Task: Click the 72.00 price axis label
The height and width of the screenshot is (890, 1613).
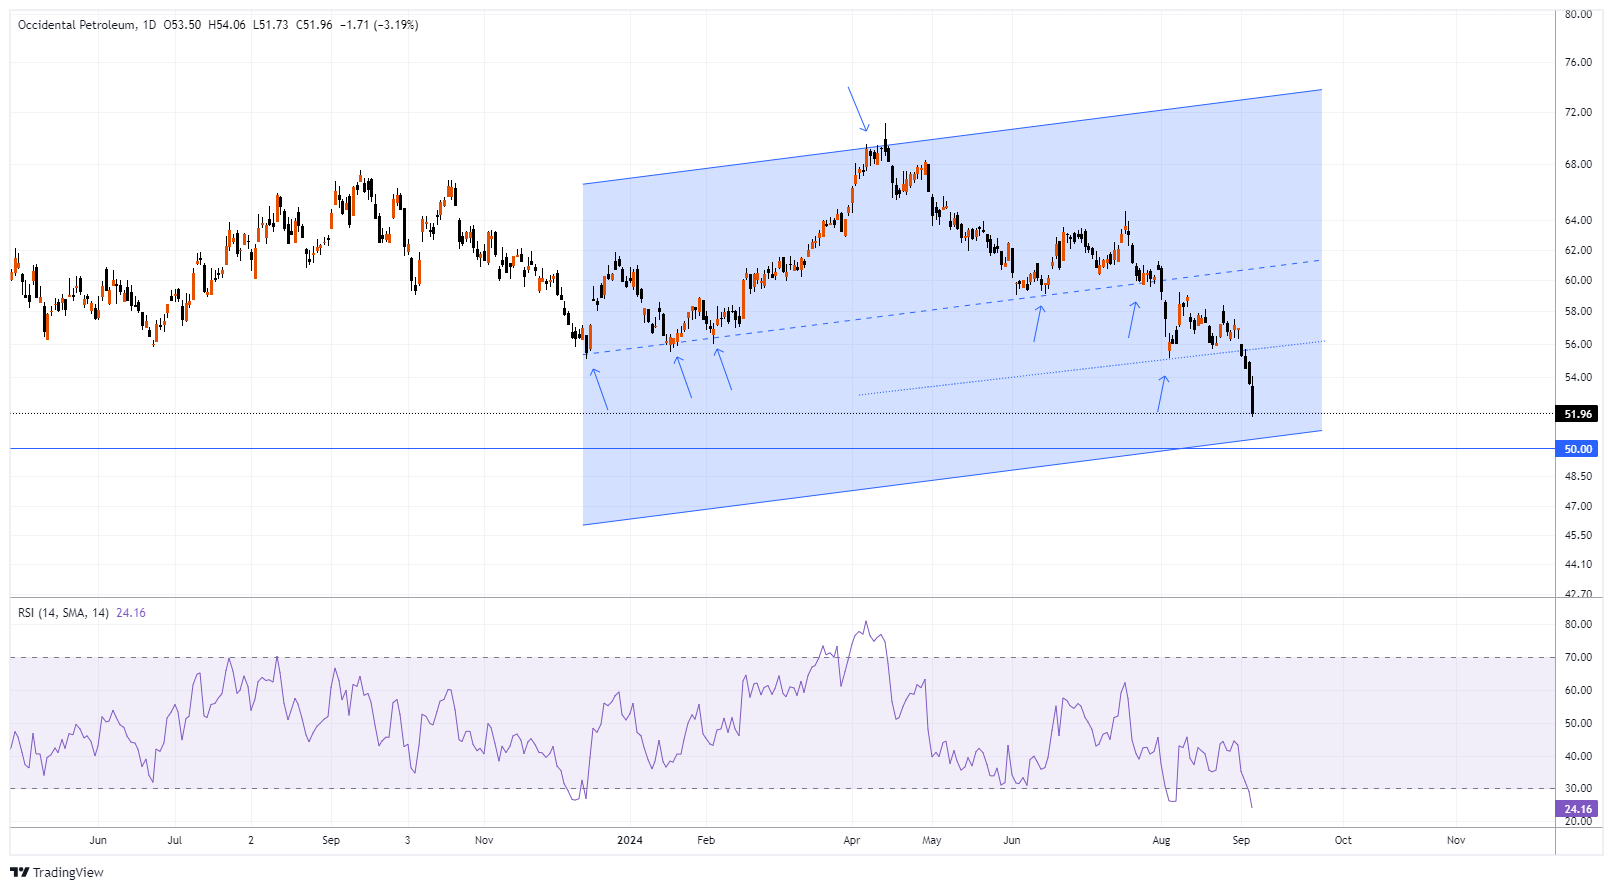Action: (1578, 112)
